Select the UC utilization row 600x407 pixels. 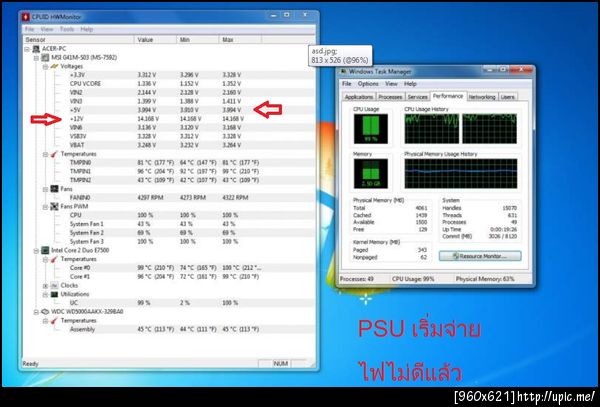tap(169, 303)
